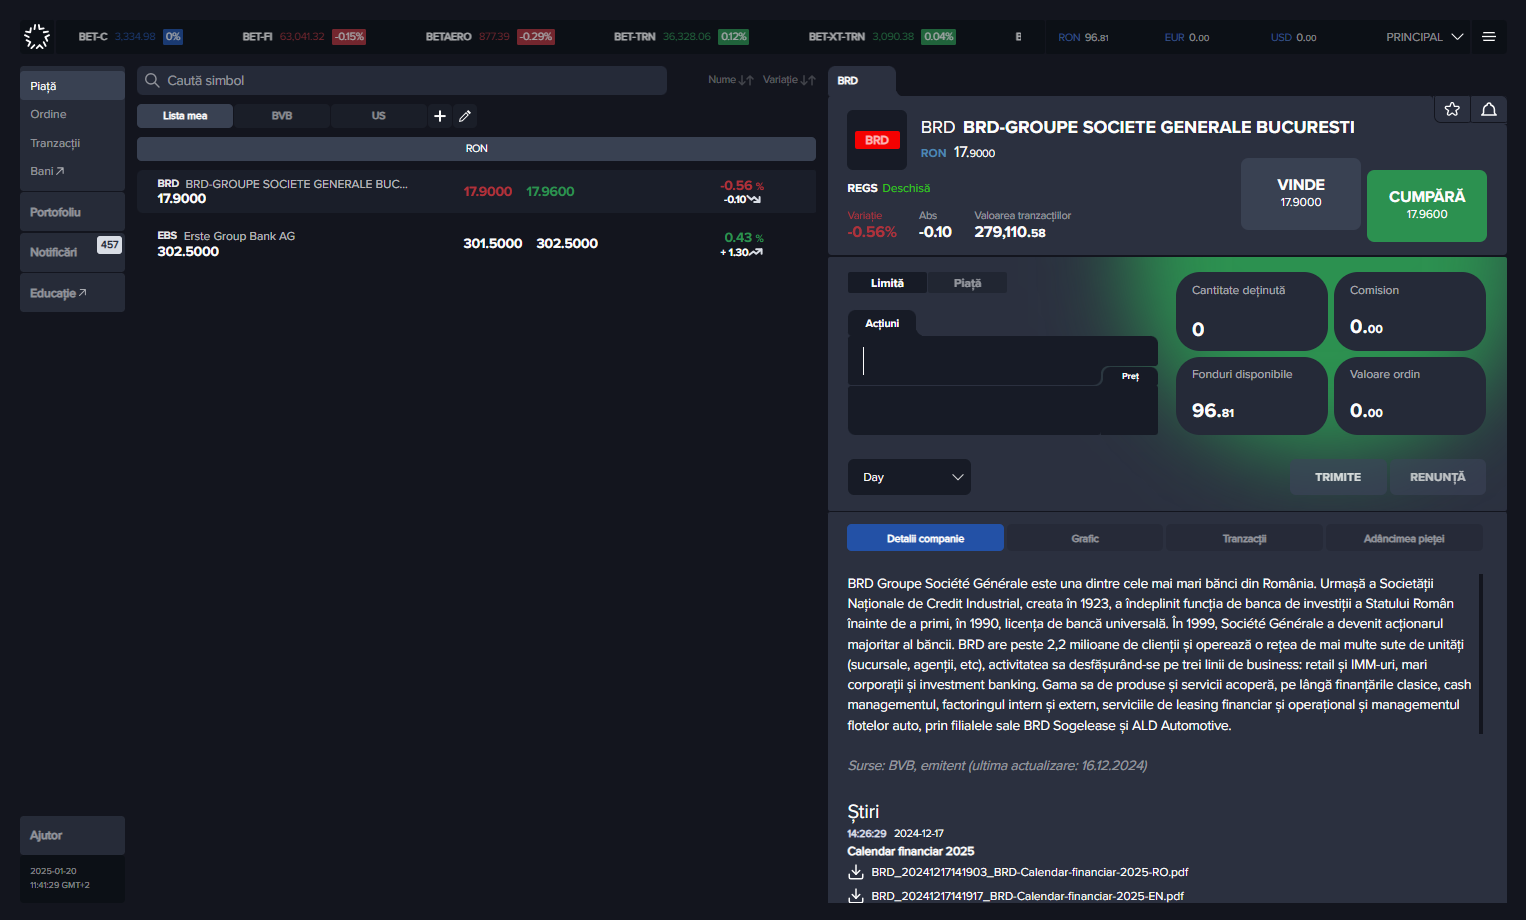Expand the Day order validity dropdown
Screen dimensions: 1526x920
909,477
